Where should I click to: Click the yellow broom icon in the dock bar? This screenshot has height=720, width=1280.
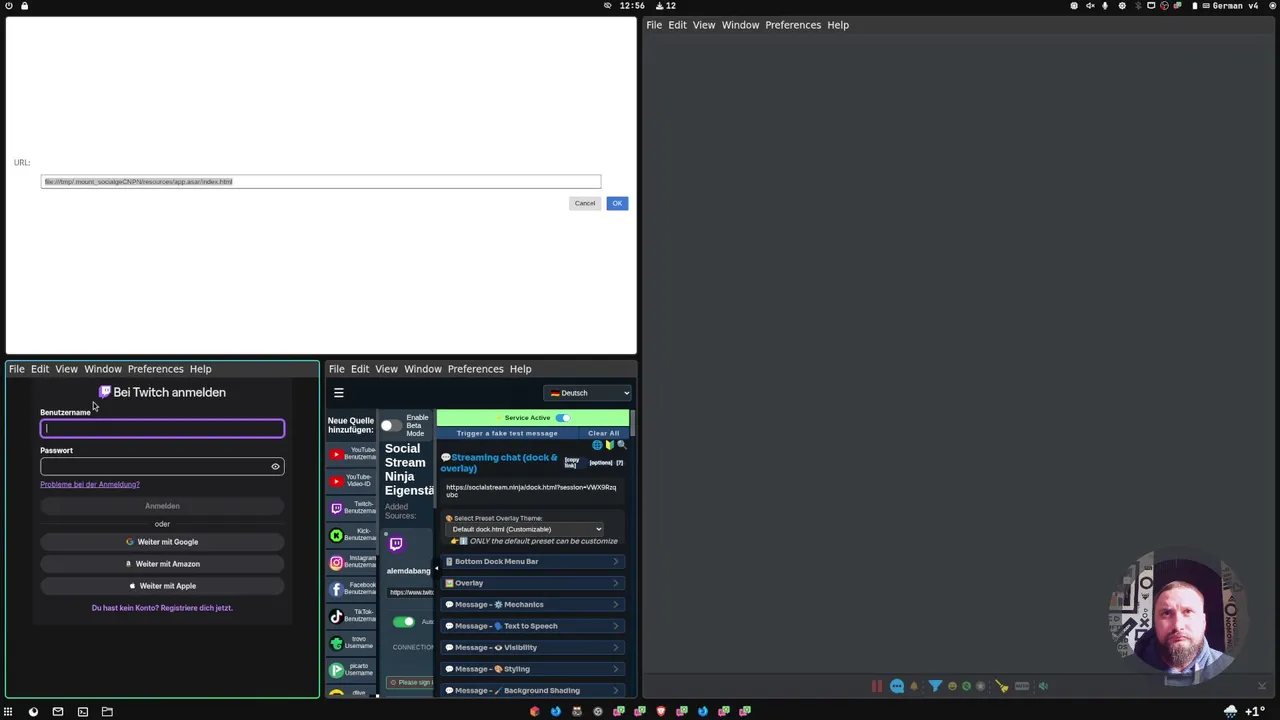(x=1002, y=686)
